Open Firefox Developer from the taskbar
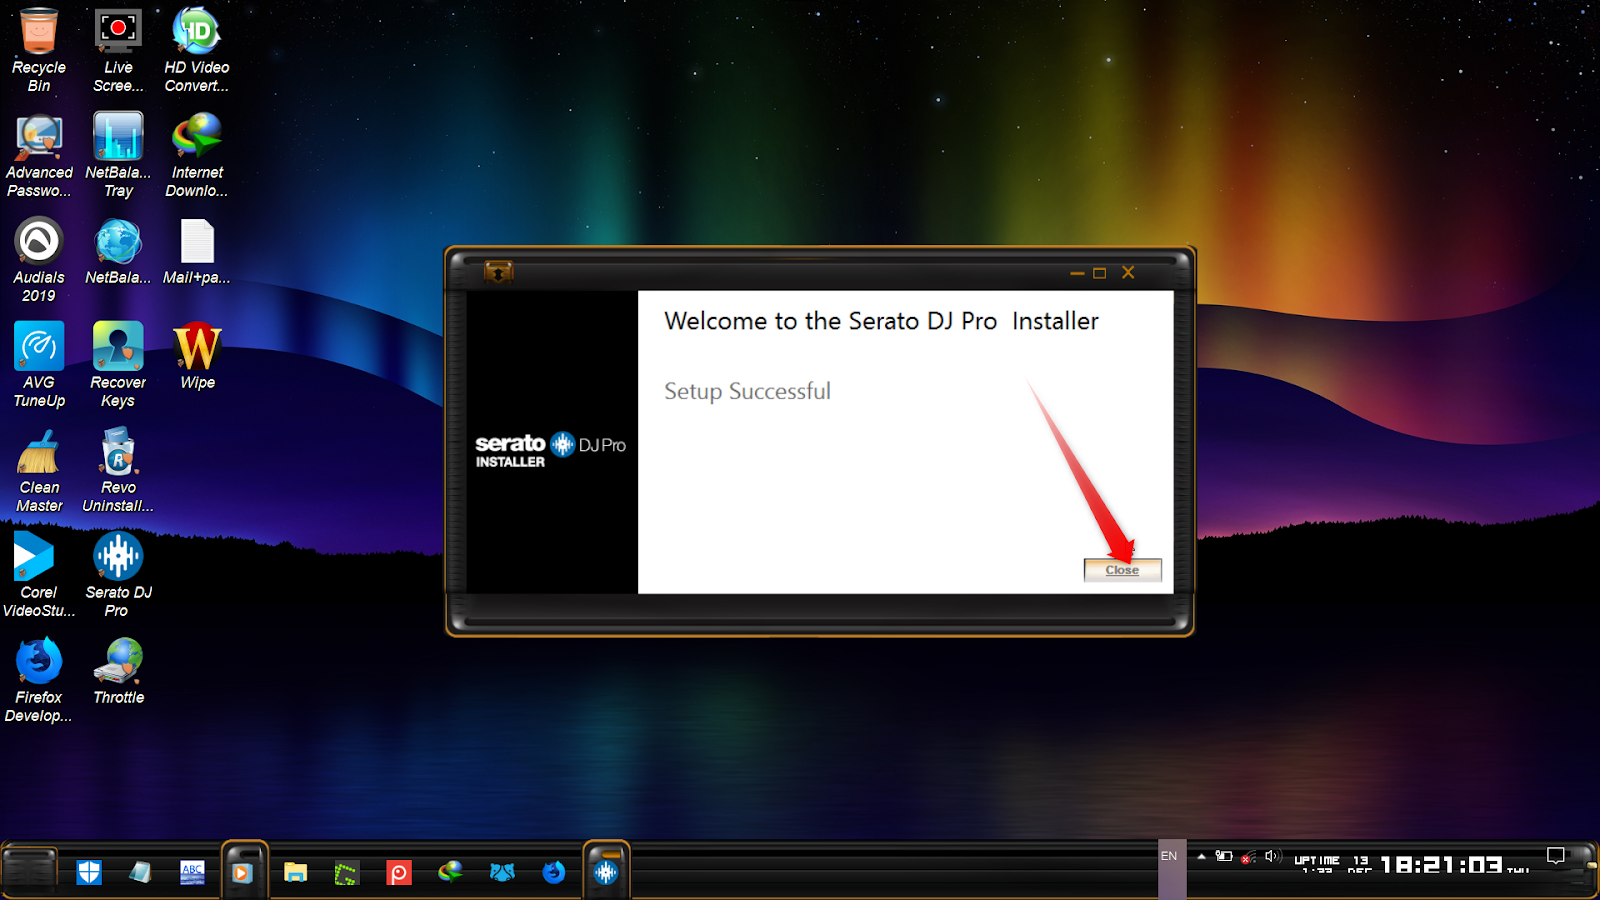 pos(554,872)
